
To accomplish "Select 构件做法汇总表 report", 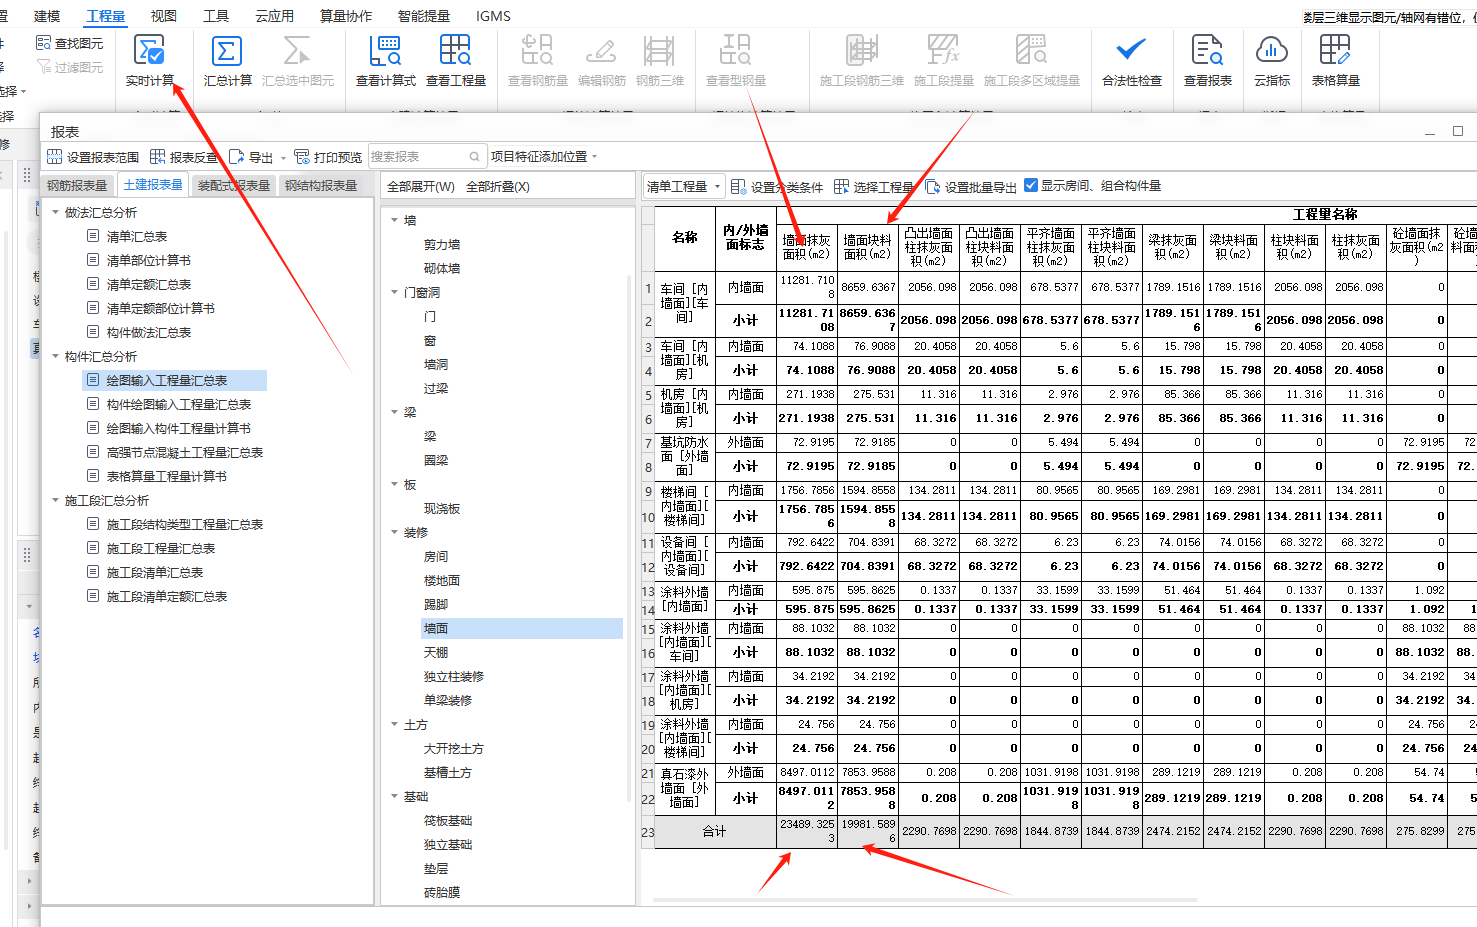I will click(149, 332).
